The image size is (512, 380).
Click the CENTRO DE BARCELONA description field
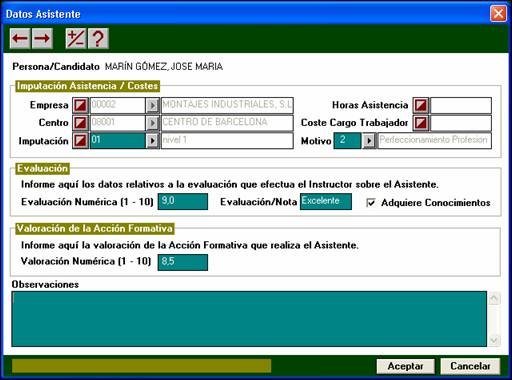pos(227,123)
